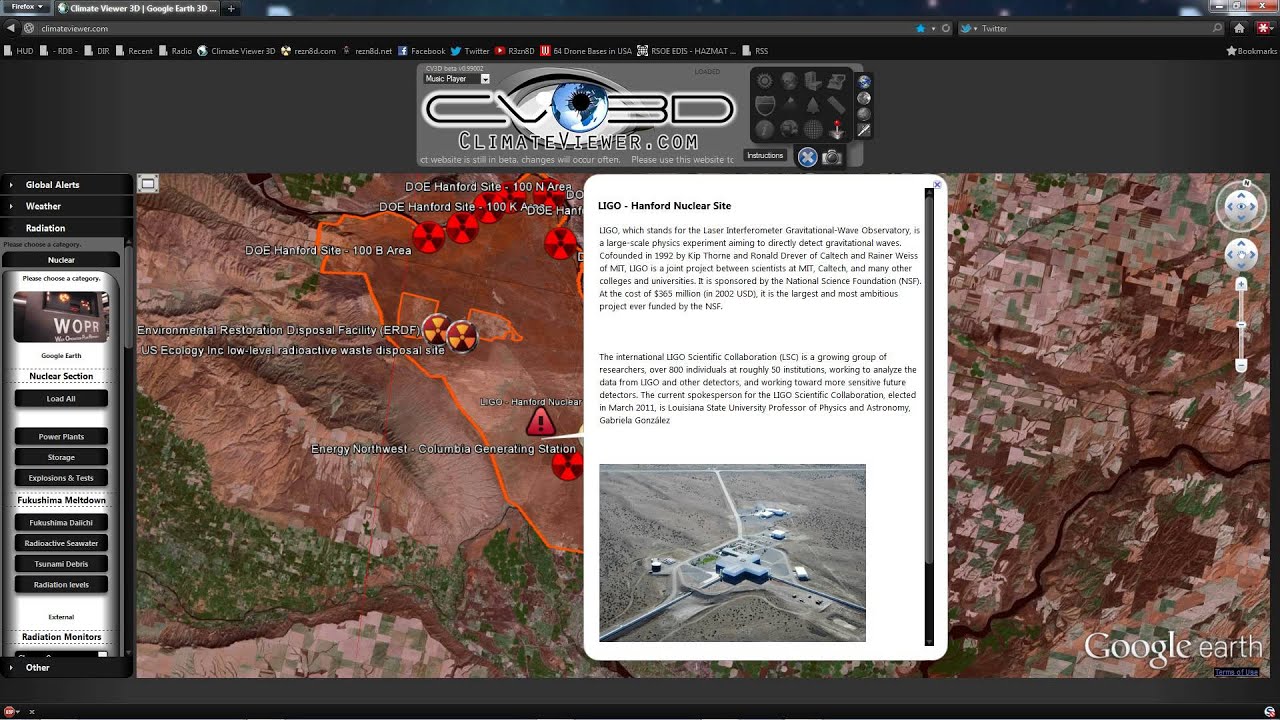Click the pine tree icon in the toolbar
The height and width of the screenshot is (720, 1280).
point(813,105)
